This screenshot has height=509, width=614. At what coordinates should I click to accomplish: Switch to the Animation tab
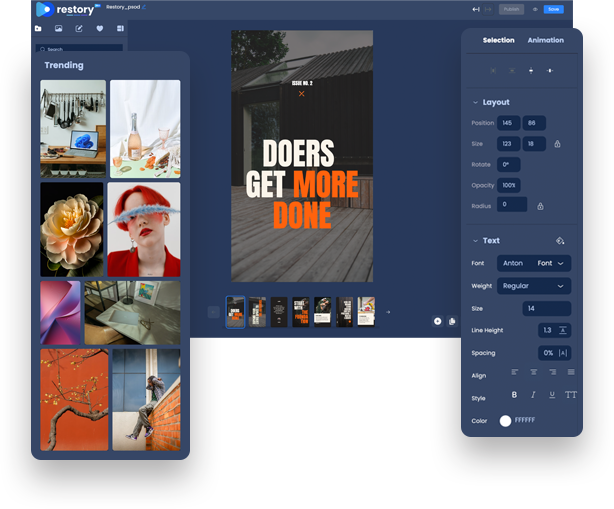(x=545, y=41)
